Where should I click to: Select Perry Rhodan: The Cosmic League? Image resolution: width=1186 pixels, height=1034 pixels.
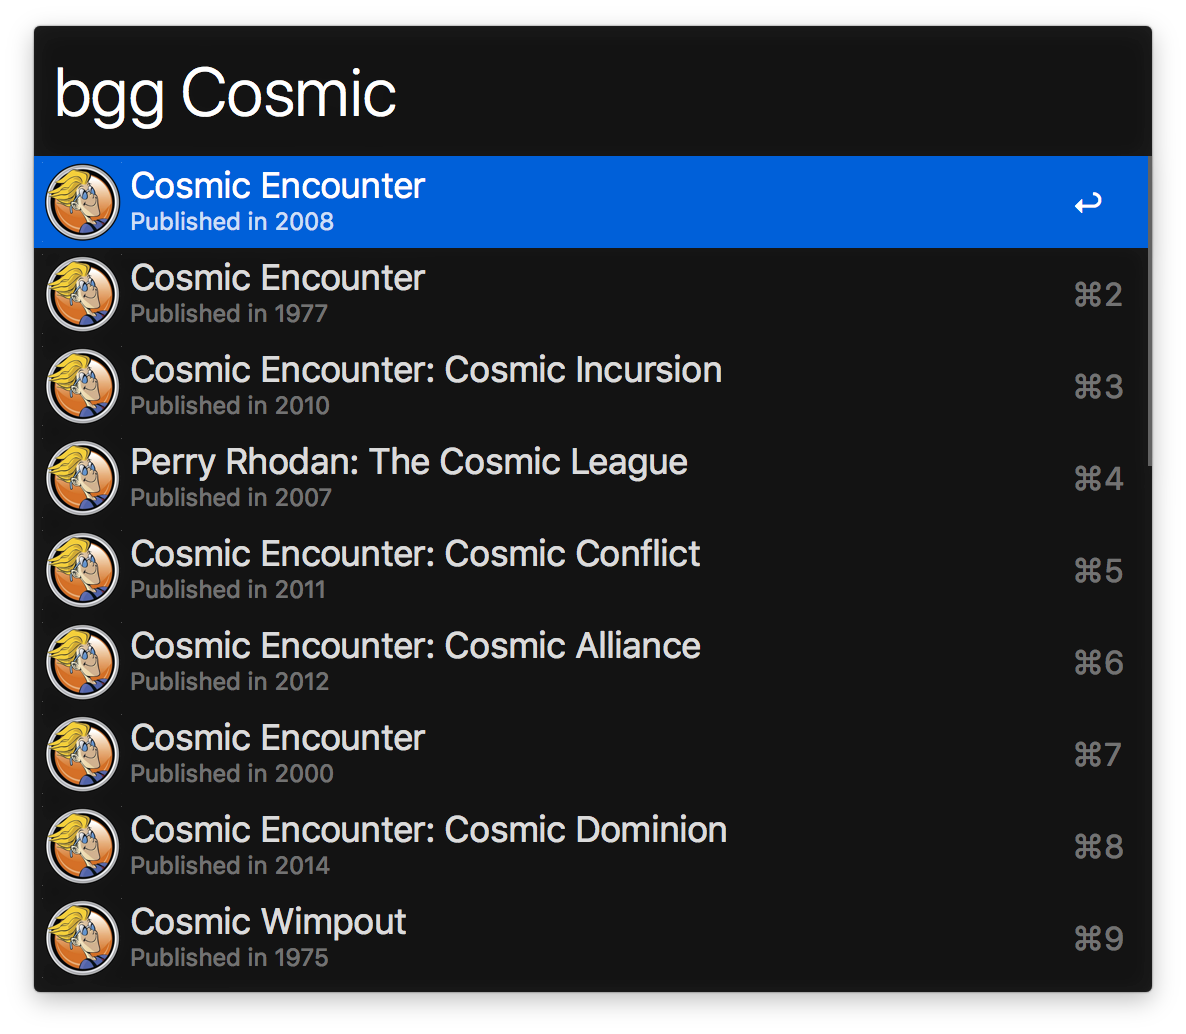[591, 478]
